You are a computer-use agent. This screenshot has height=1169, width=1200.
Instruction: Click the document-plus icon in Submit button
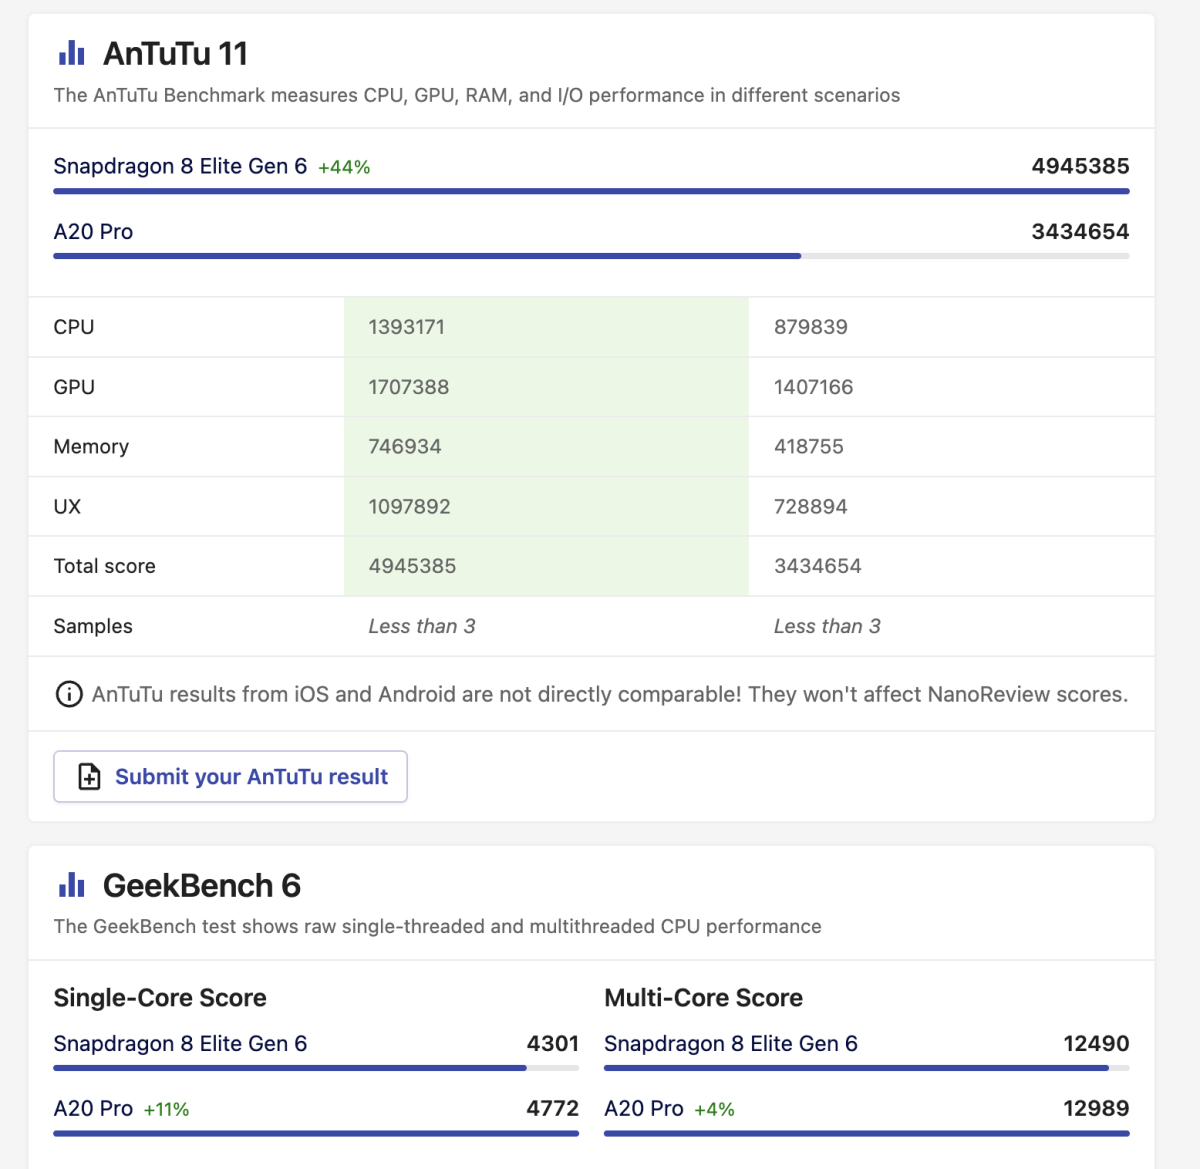pos(89,777)
